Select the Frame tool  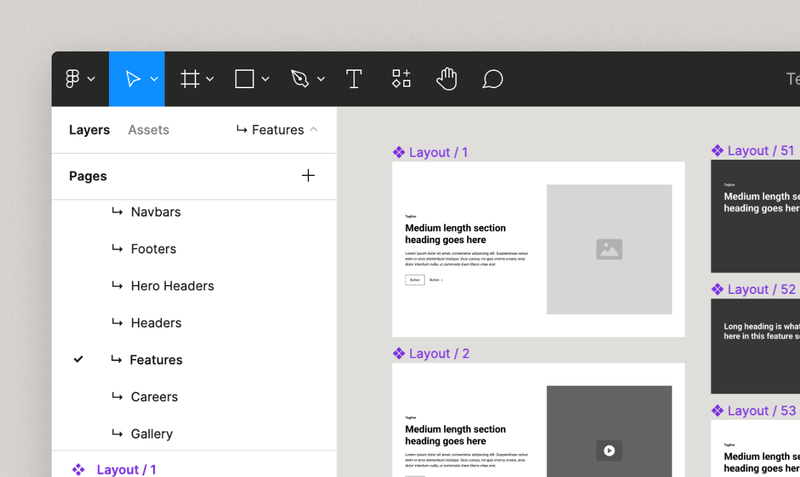pyautogui.click(x=190, y=79)
